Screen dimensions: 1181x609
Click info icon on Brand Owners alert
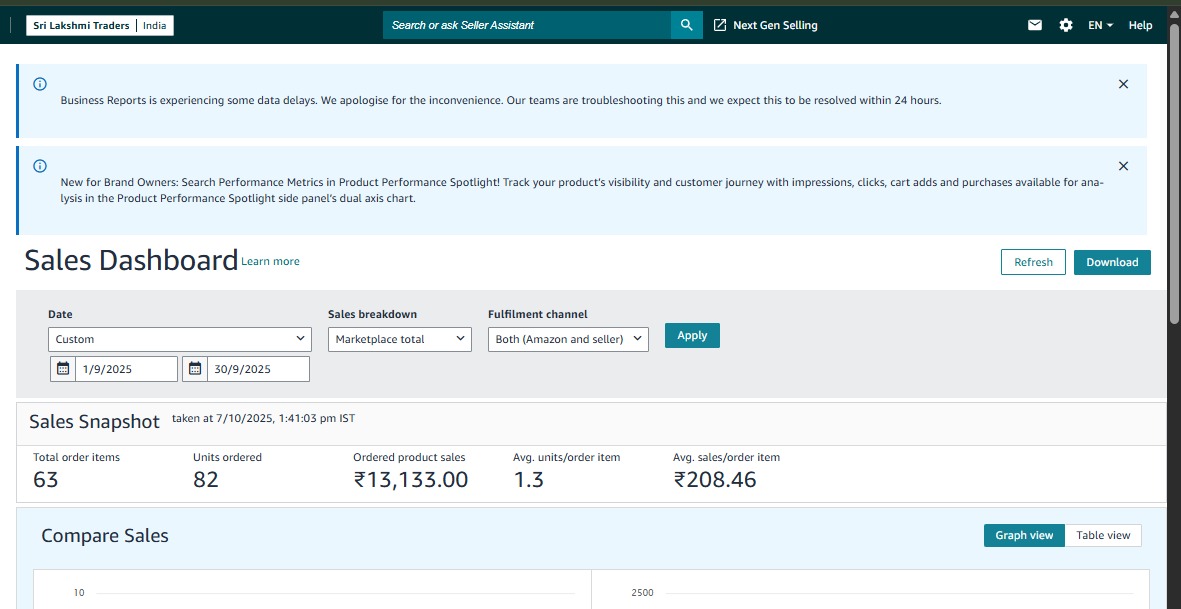tap(40, 166)
